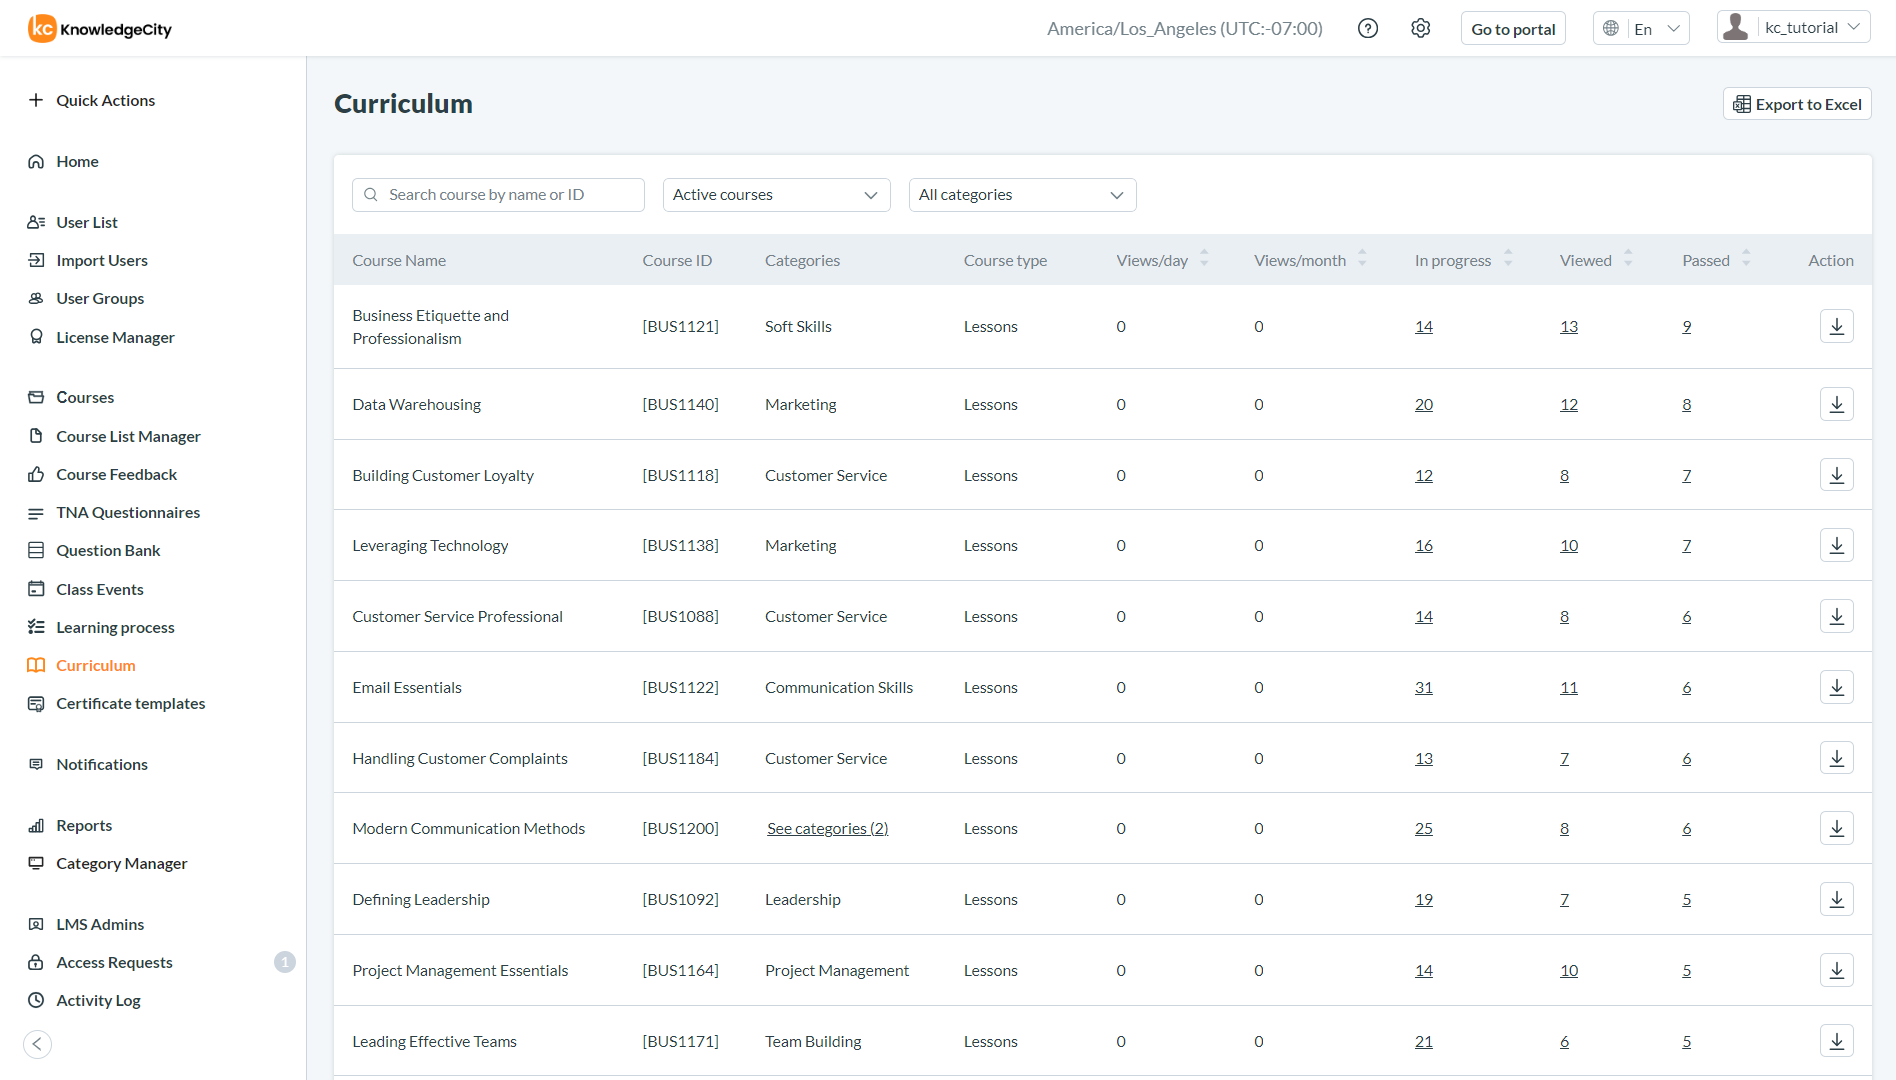Go to Course List Manager in sidebar
This screenshot has width=1896, height=1080.
click(128, 436)
